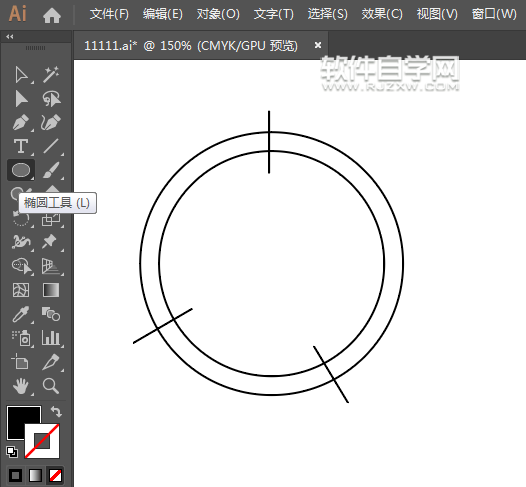Open the 文件(F) menu
Viewport: 526px width, 487px height.
pyautogui.click(x=109, y=14)
